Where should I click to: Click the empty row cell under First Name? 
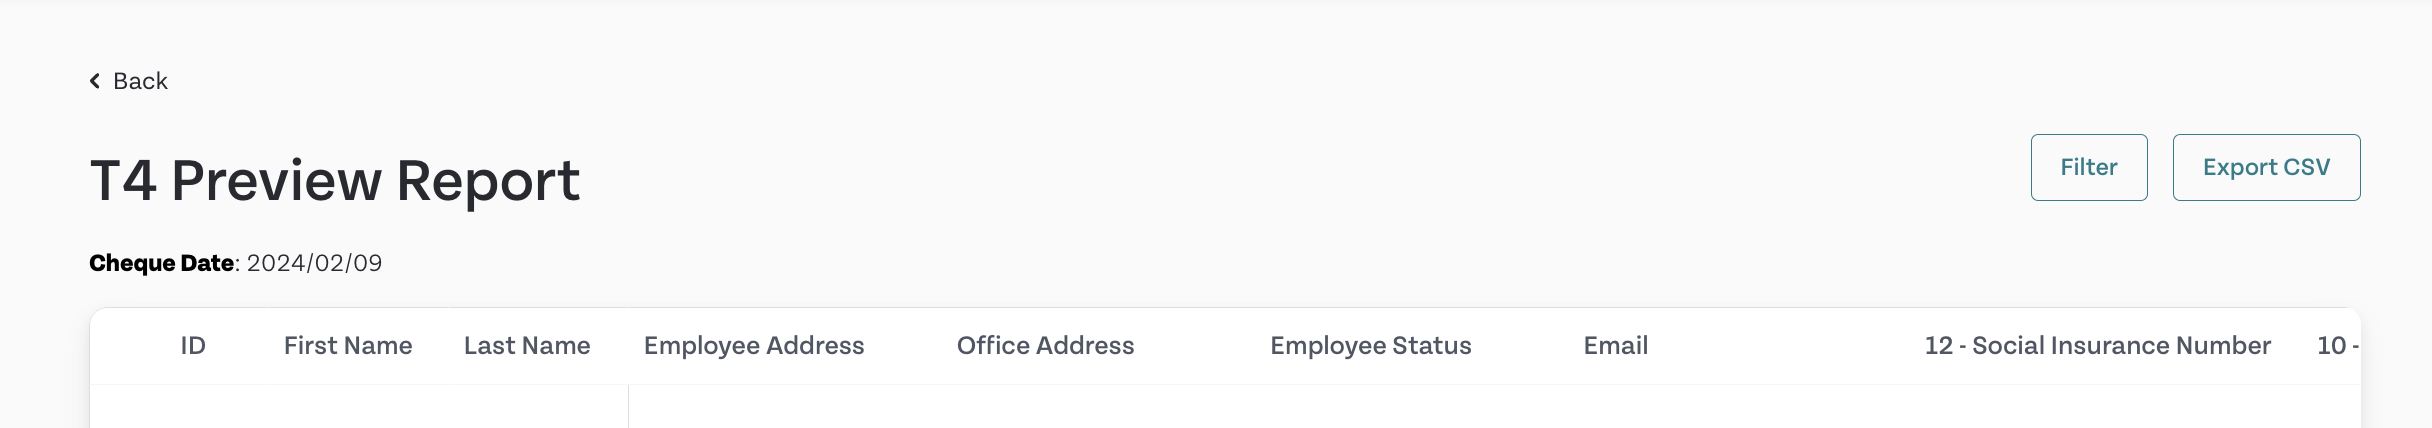(348, 407)
